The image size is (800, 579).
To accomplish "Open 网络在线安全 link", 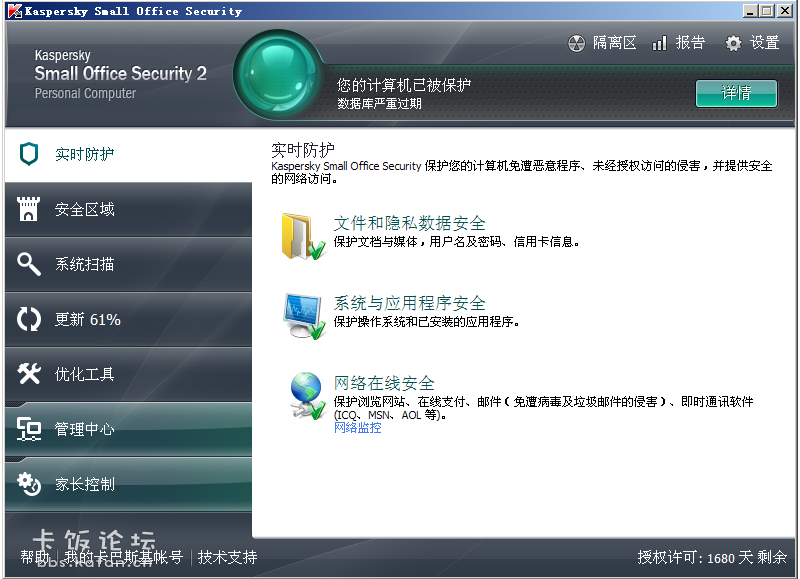I will [x=384, y=383].
